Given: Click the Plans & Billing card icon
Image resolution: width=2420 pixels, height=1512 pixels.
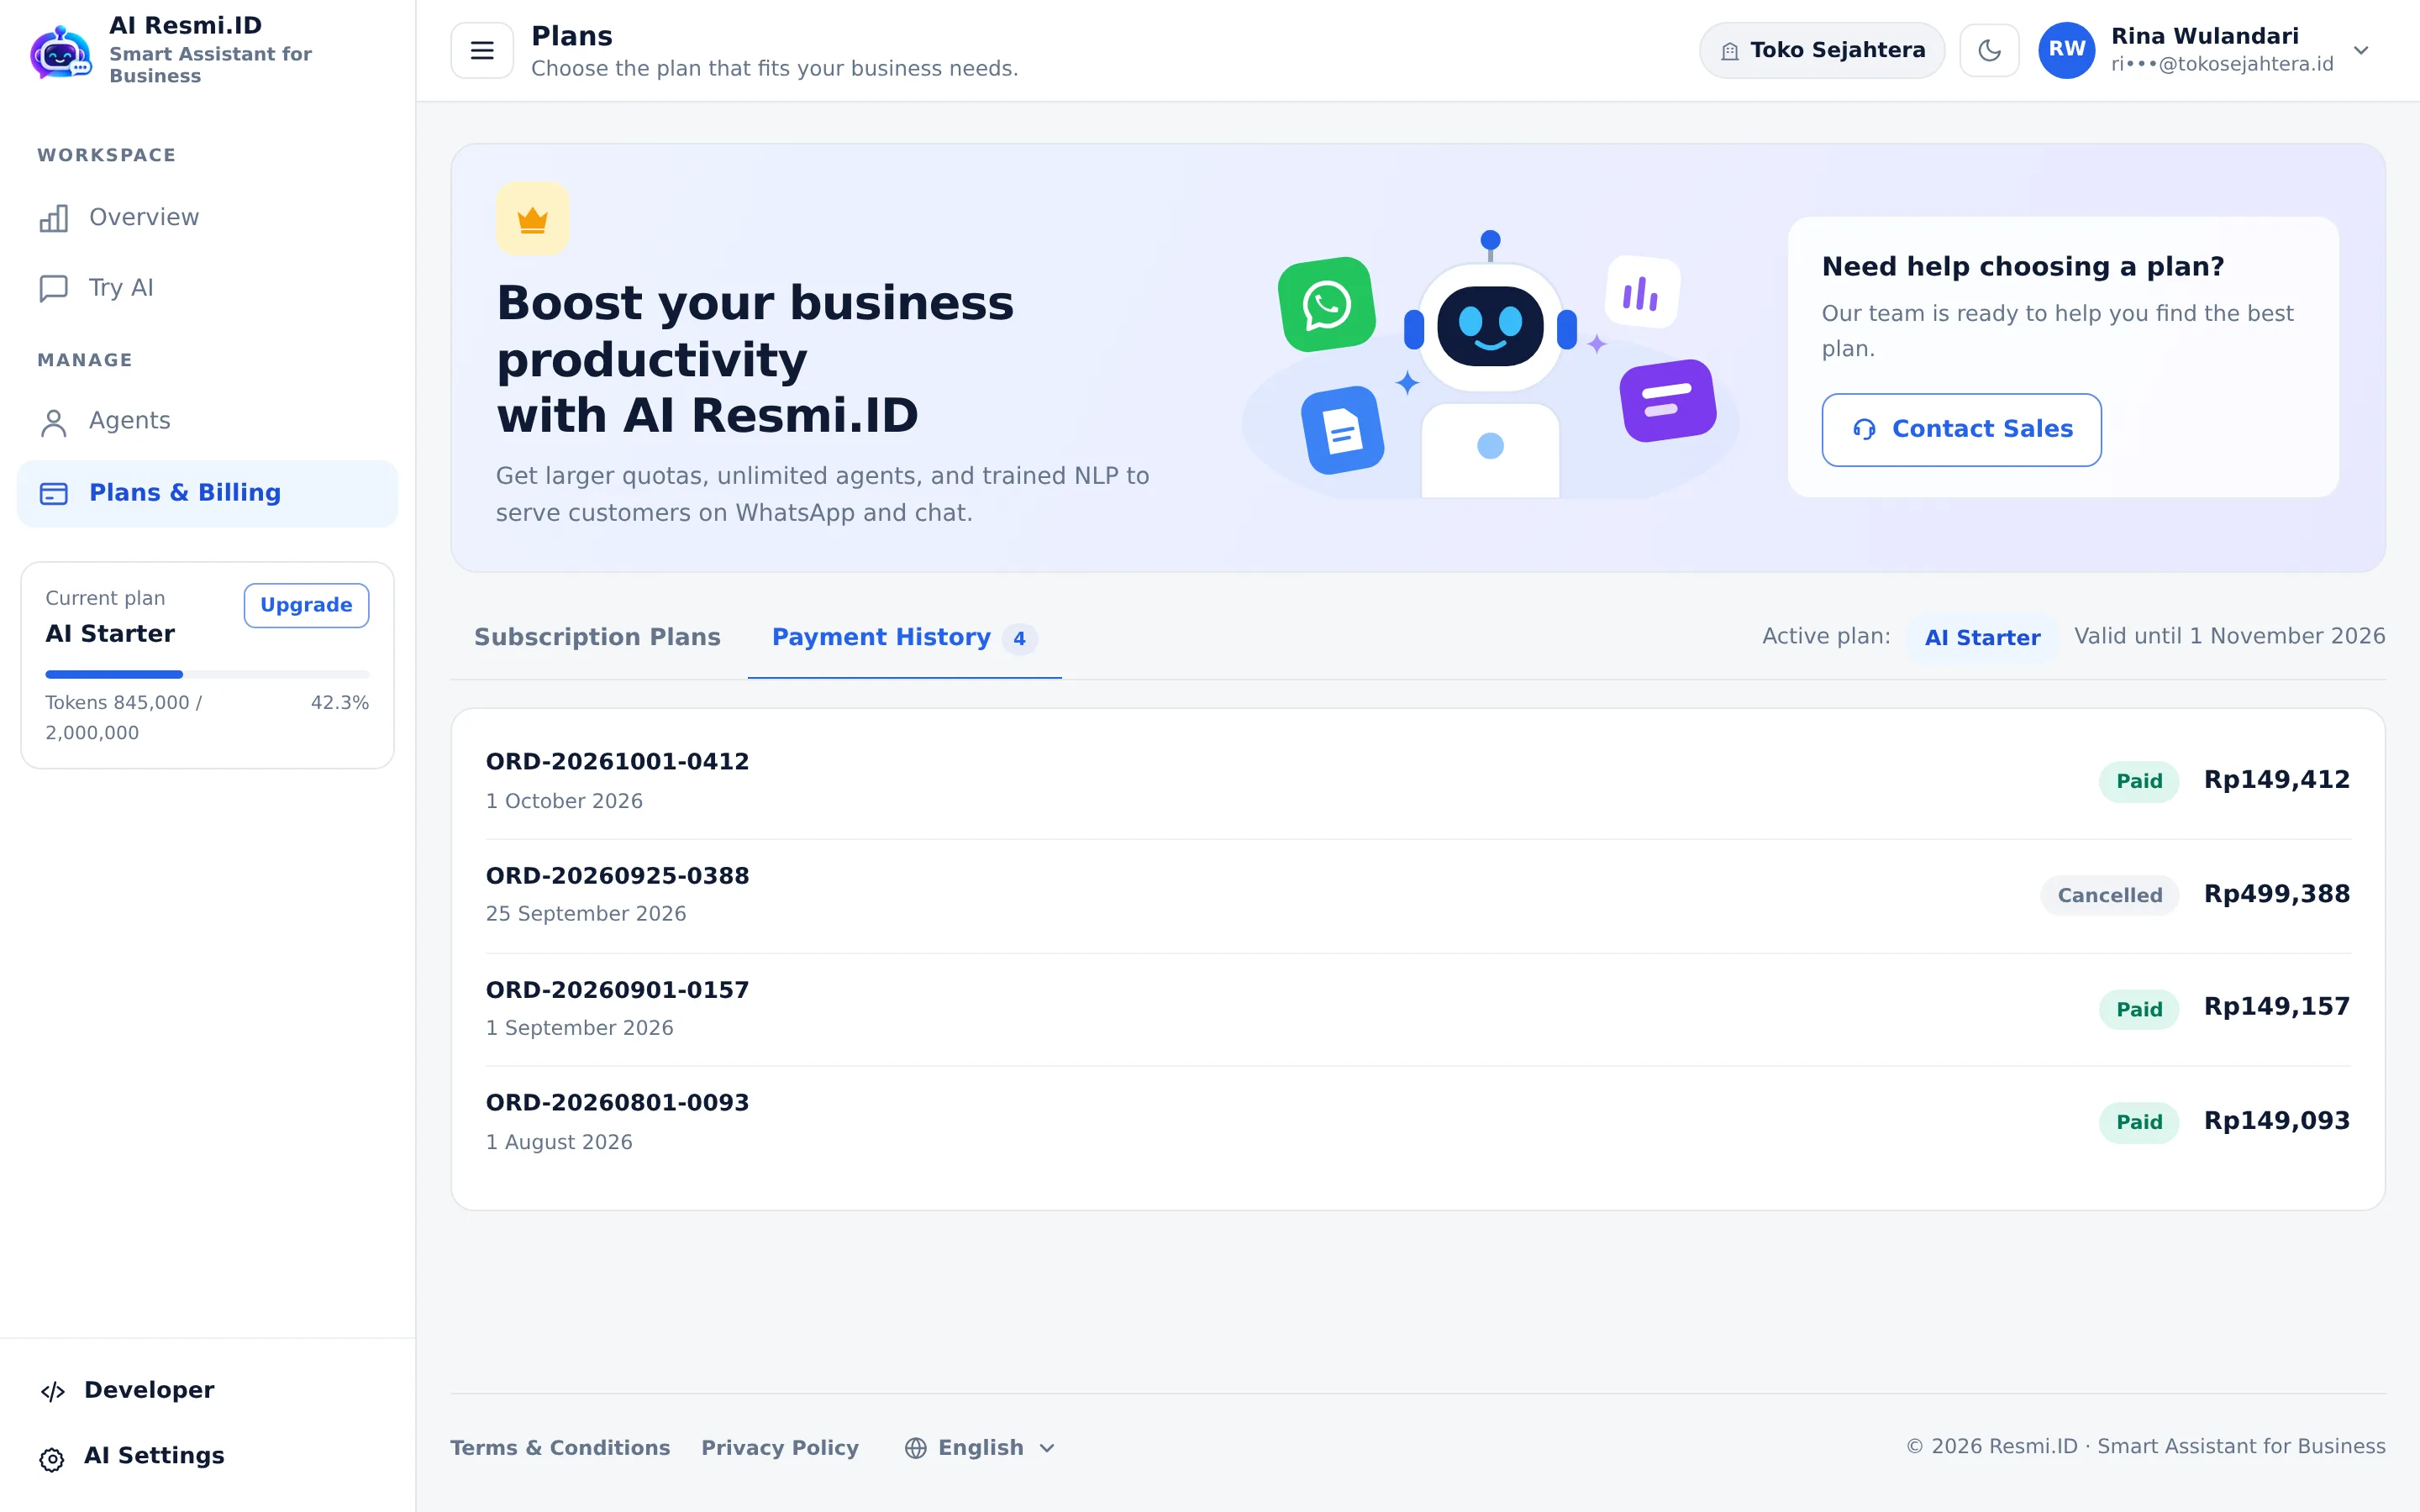Looking at the screenshot, I should [54, 493].
